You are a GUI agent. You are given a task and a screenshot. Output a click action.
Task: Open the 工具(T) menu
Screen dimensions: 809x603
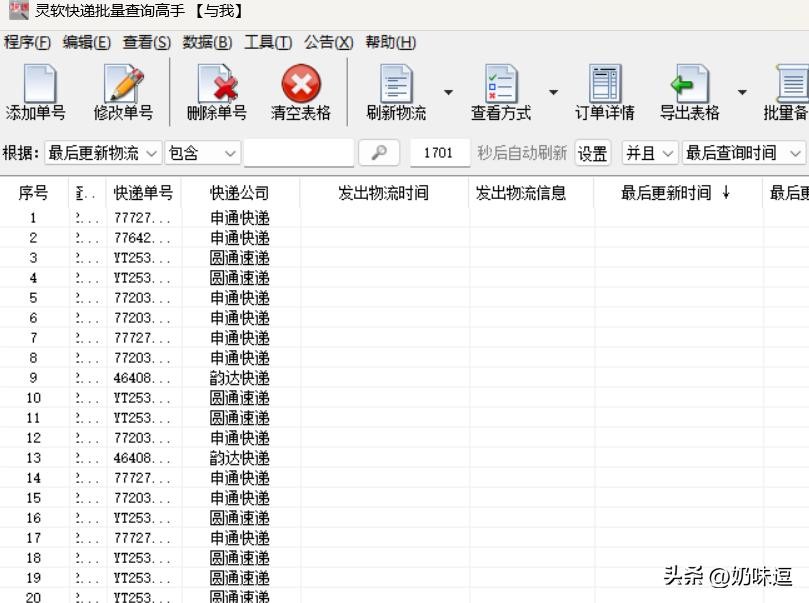click(x=267, y=42)
